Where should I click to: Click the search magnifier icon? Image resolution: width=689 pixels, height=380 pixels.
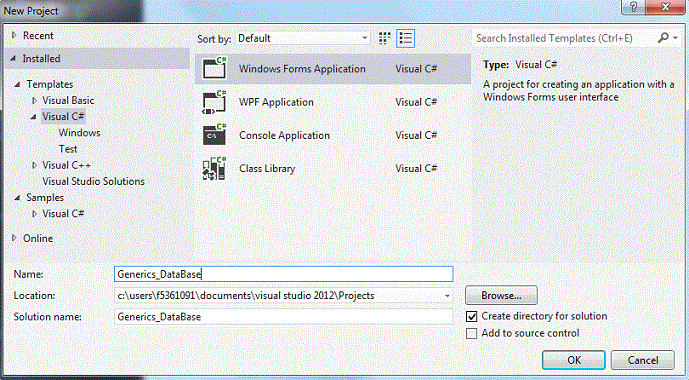tap(664, 38)
